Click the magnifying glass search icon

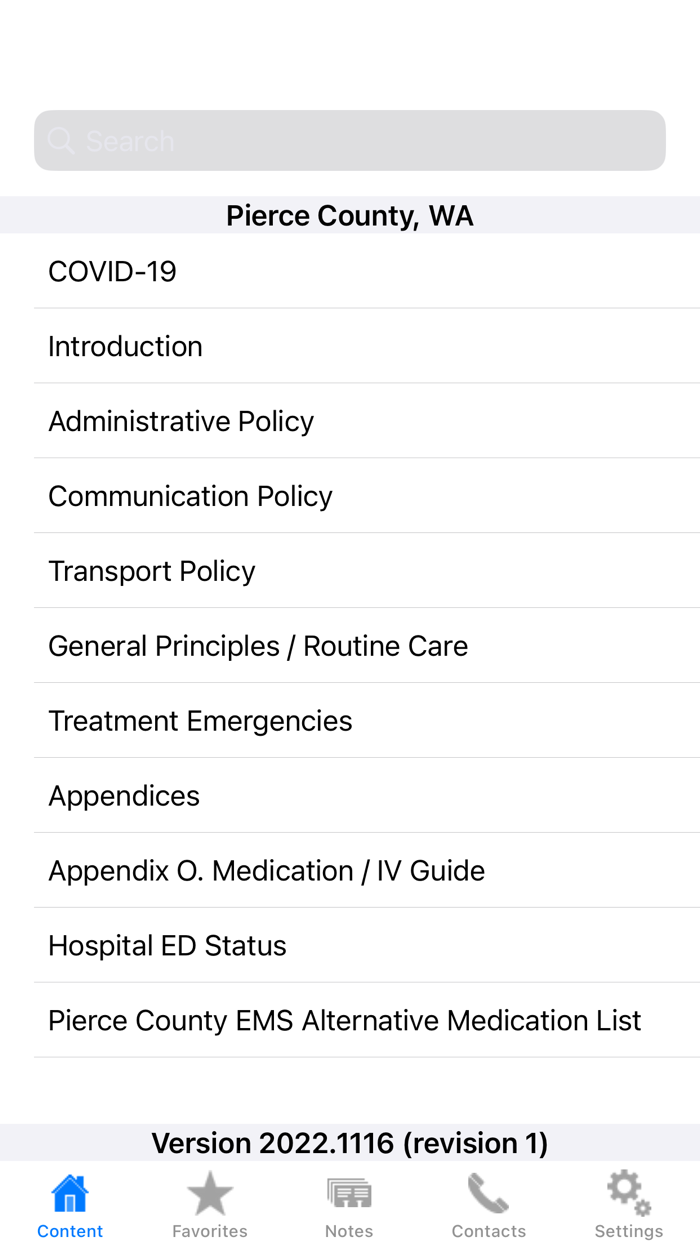click(x=60, y=140)
